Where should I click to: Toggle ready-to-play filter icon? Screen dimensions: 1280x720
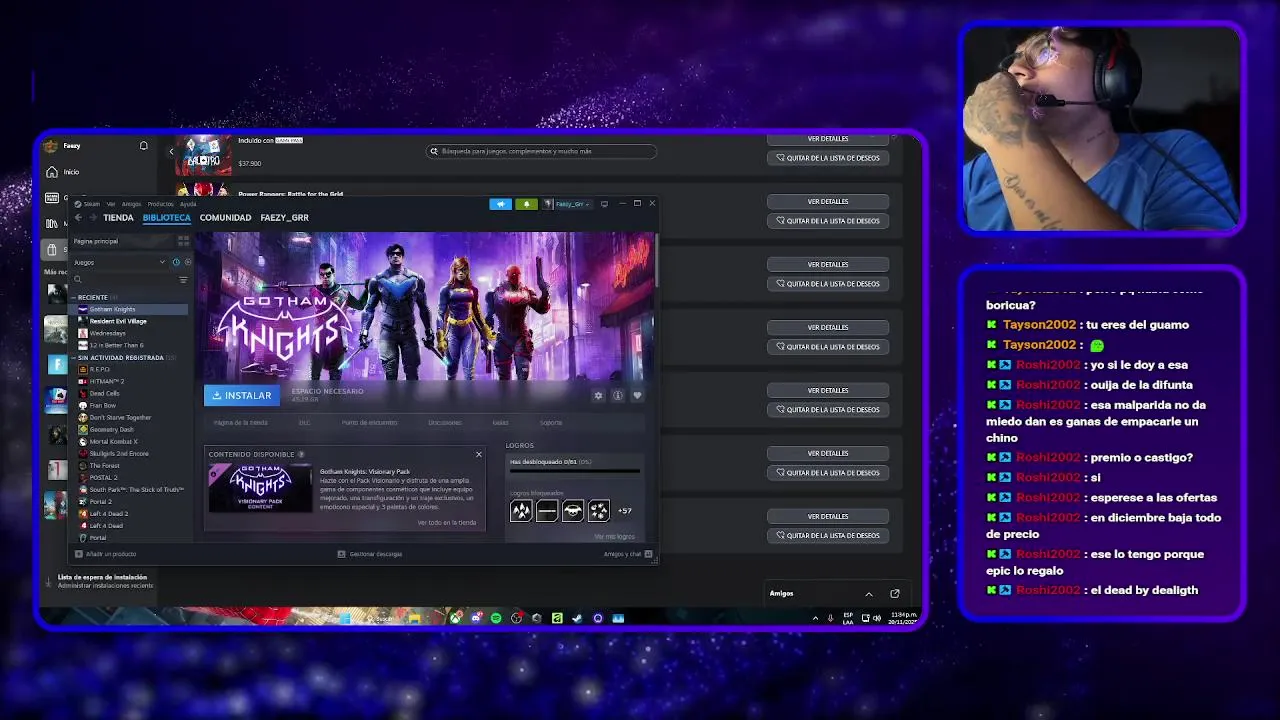click(x=187, y=262)
